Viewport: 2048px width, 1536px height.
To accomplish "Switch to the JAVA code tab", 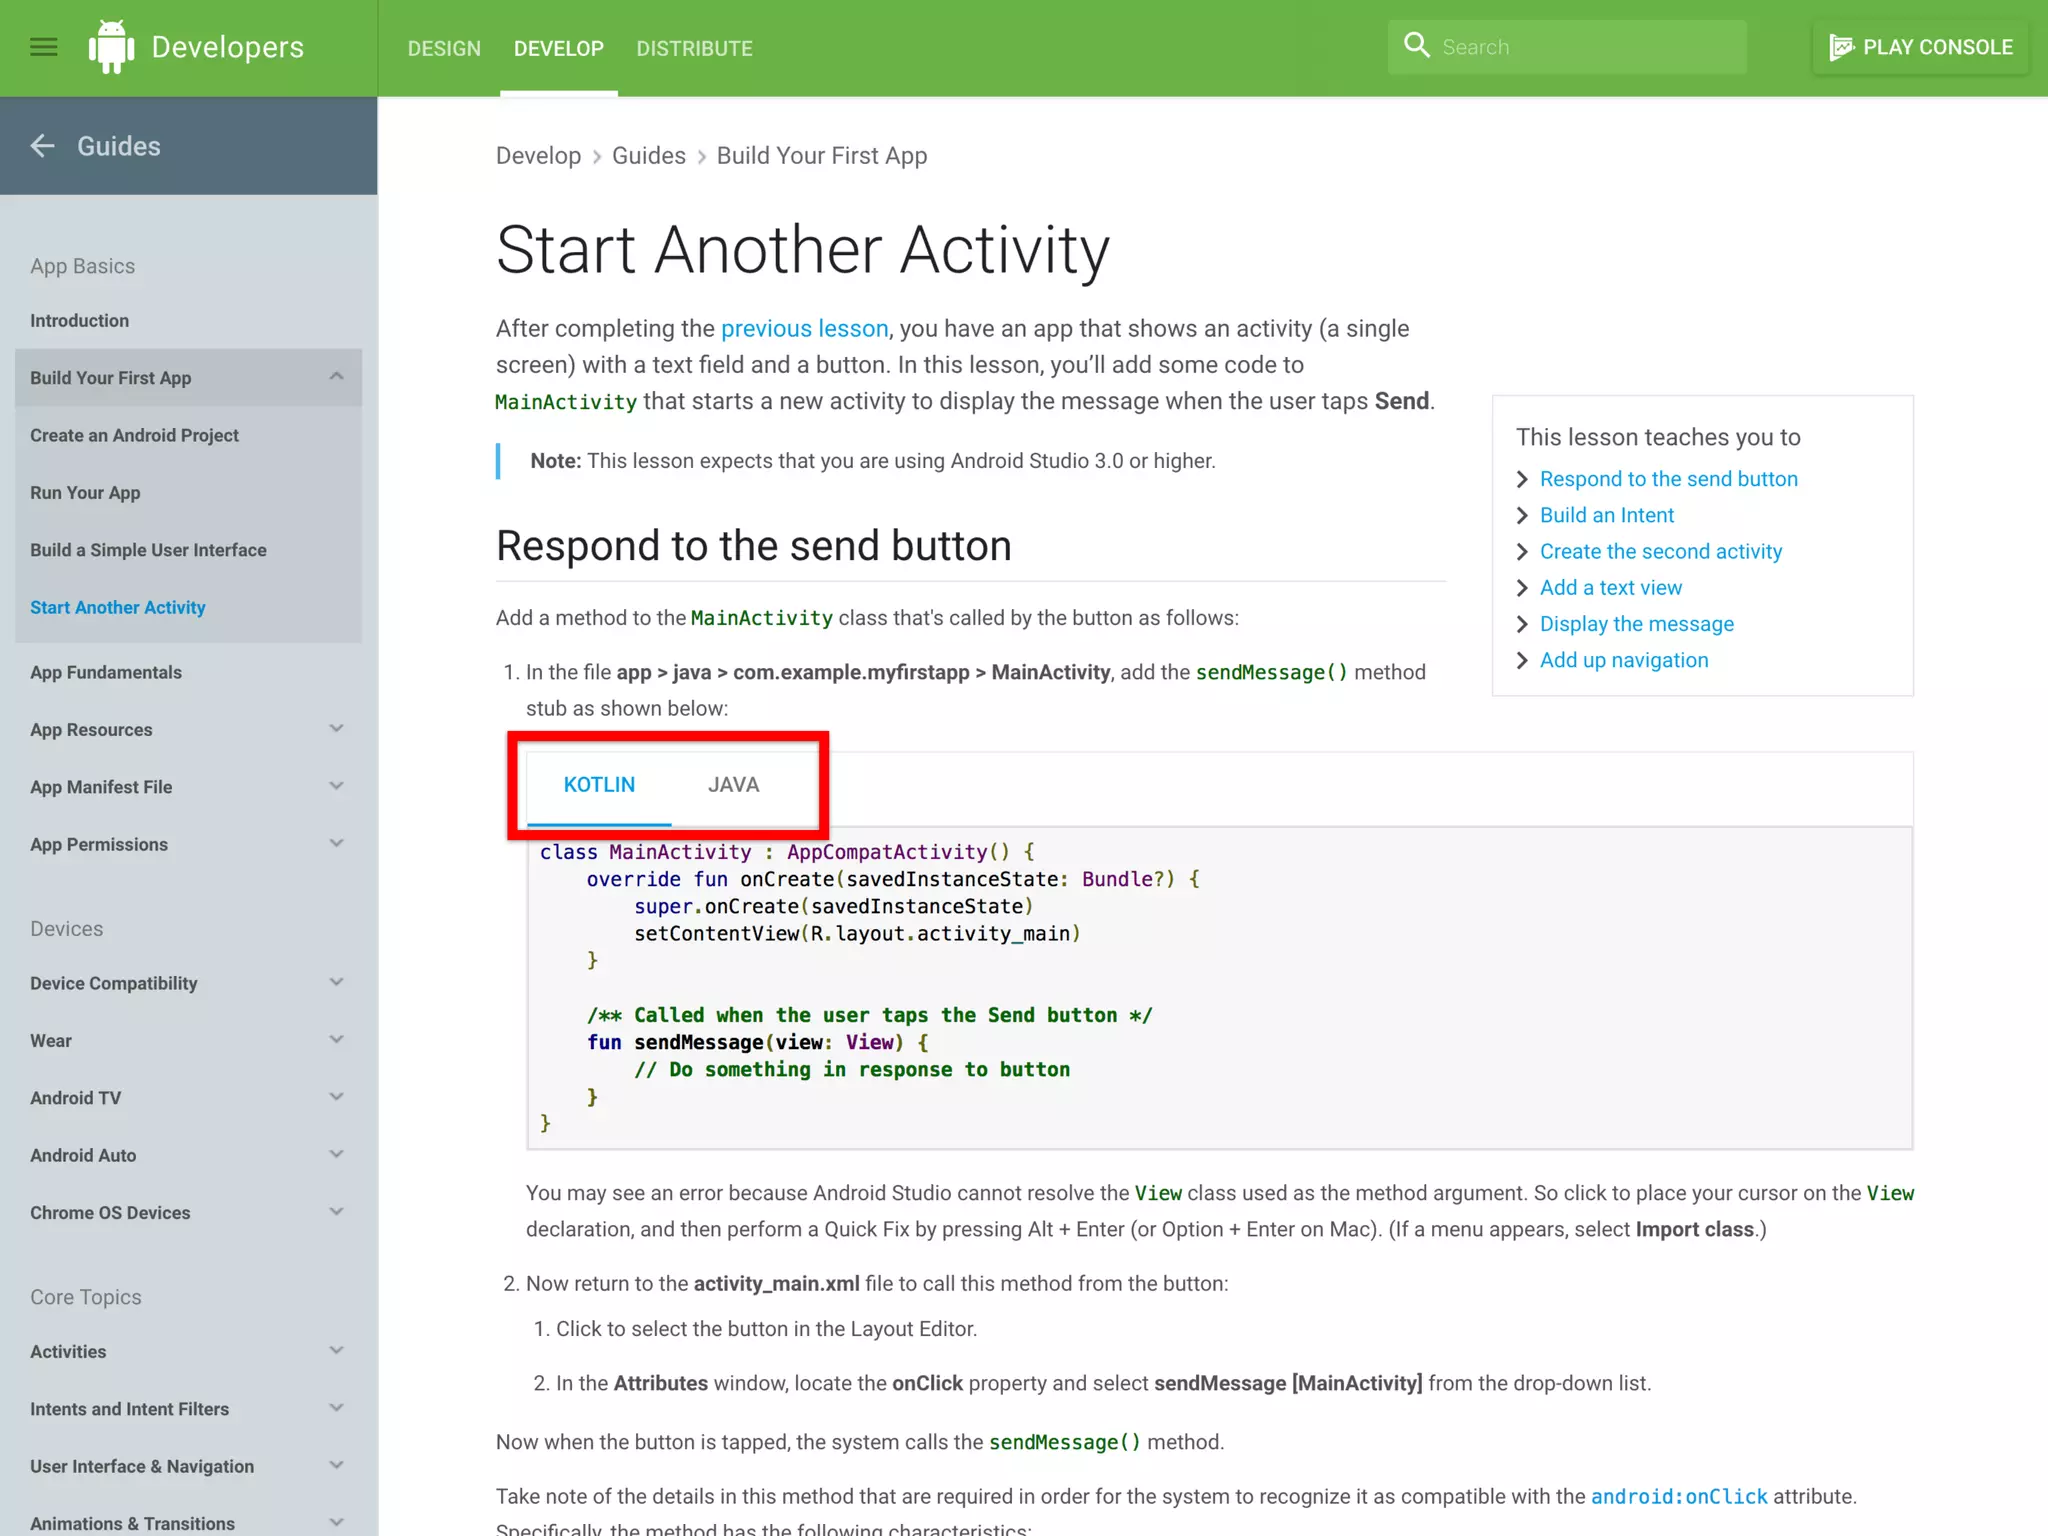I will click(733, 785).
